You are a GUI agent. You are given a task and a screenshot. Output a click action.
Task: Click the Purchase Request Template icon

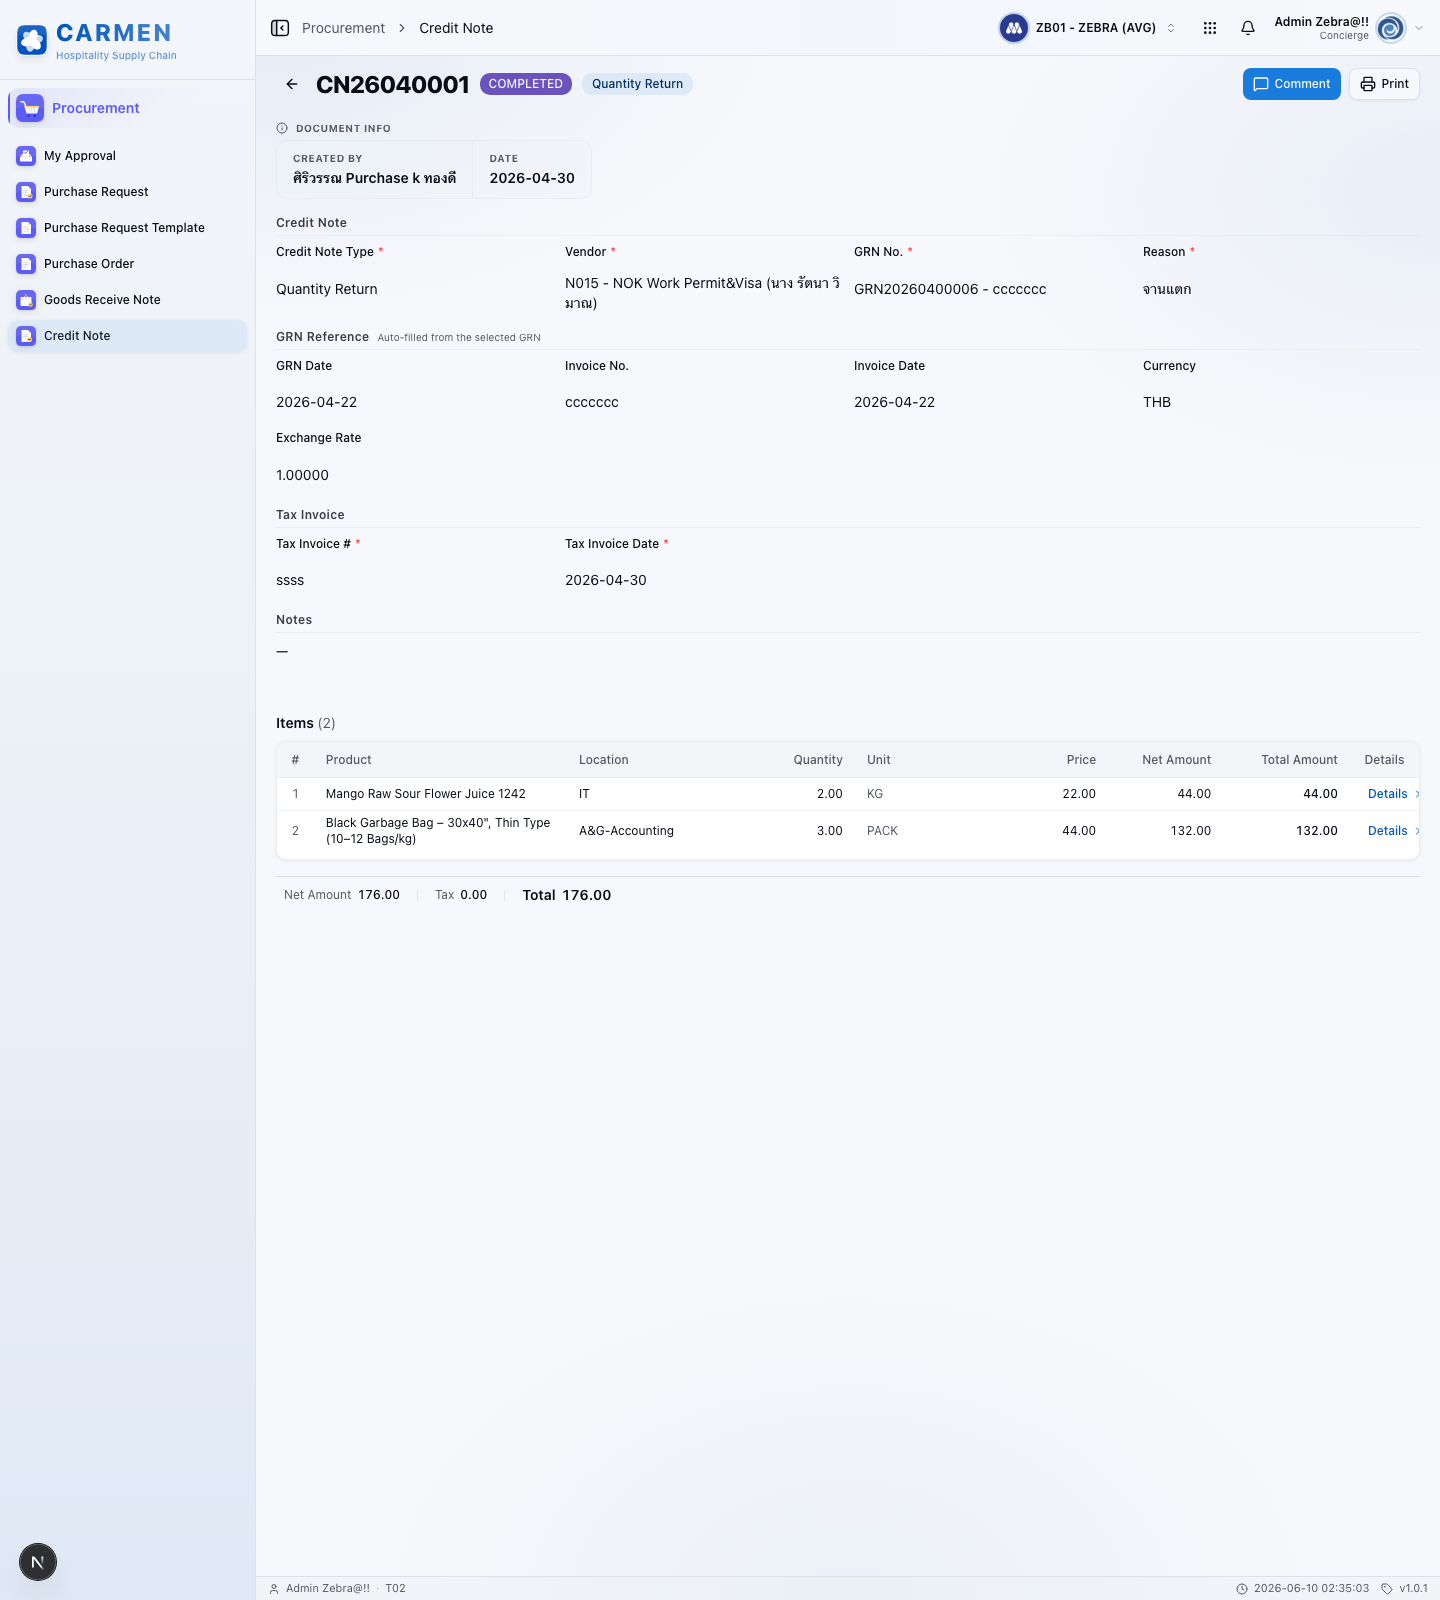click(26, 228)
